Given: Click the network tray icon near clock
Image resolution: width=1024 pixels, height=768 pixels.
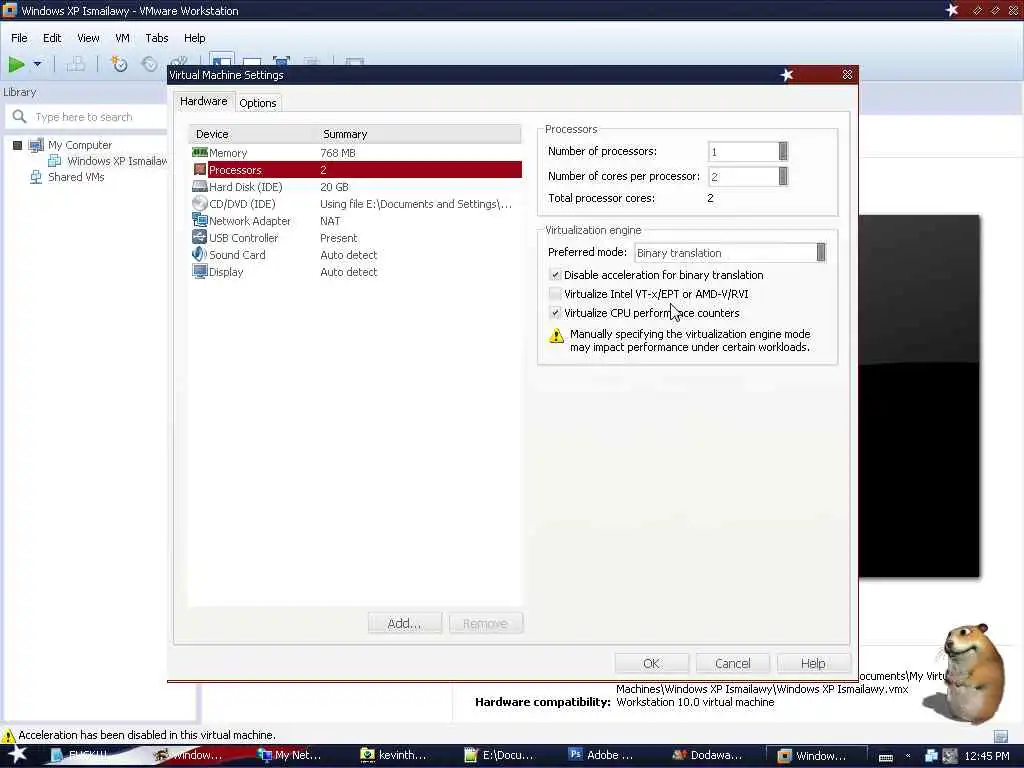Looking at the screenshot, I should coord(931,756).
